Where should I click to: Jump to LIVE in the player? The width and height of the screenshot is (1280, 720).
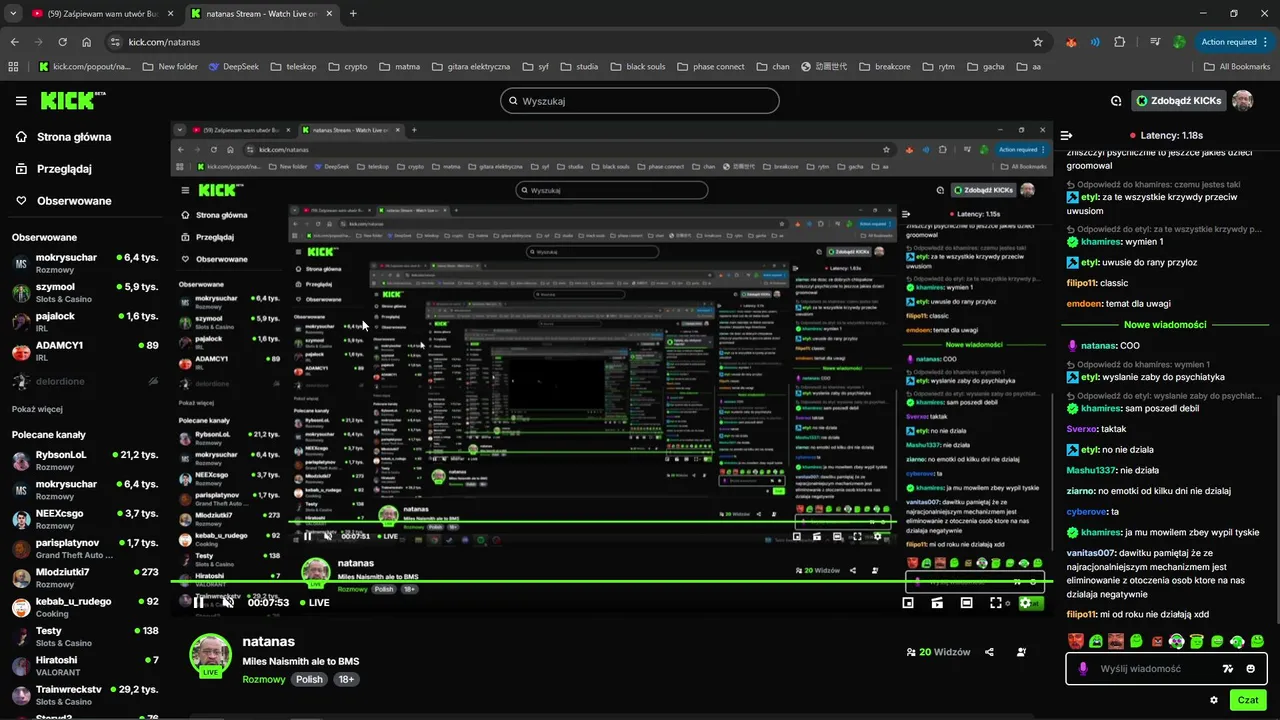click(313, 603)
